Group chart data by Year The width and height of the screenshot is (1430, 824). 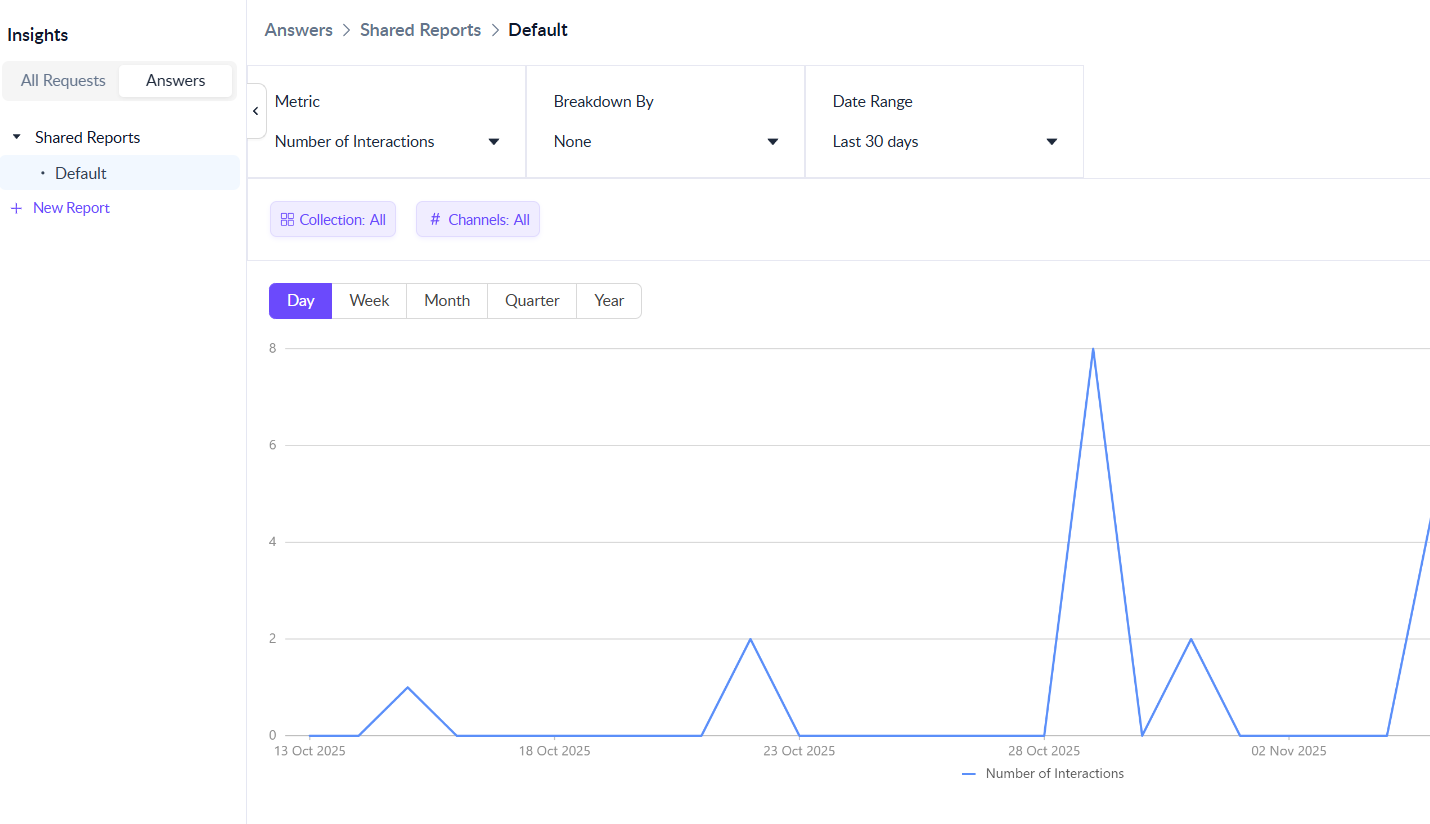click(x=609, y=301)
